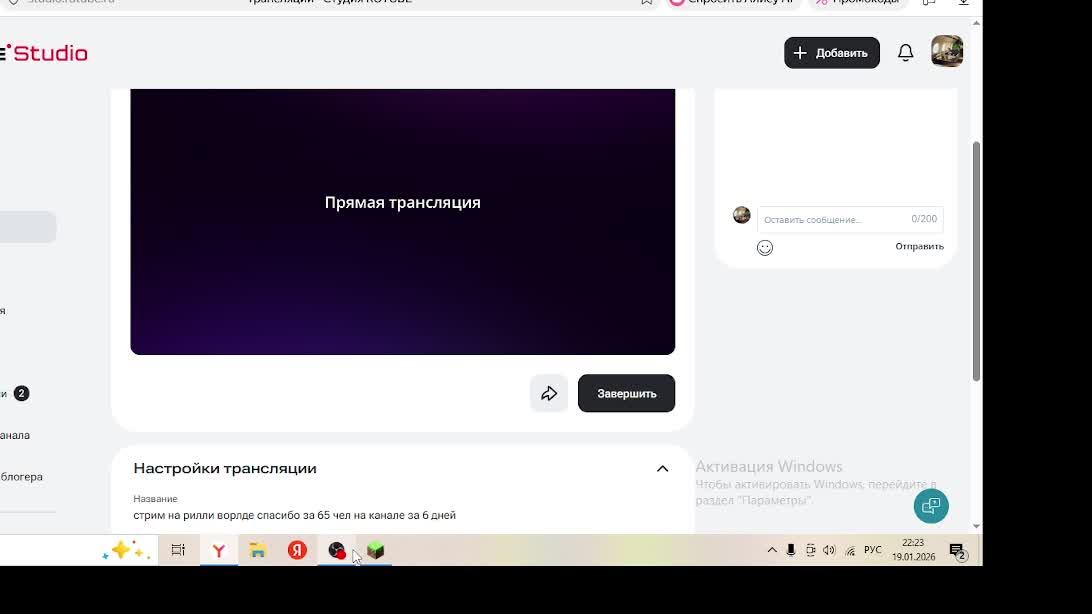The height and width of the screenshot is (614, 1092).
Task: Click the Спросить Алису AI button
Action: [x=733, y=2]
